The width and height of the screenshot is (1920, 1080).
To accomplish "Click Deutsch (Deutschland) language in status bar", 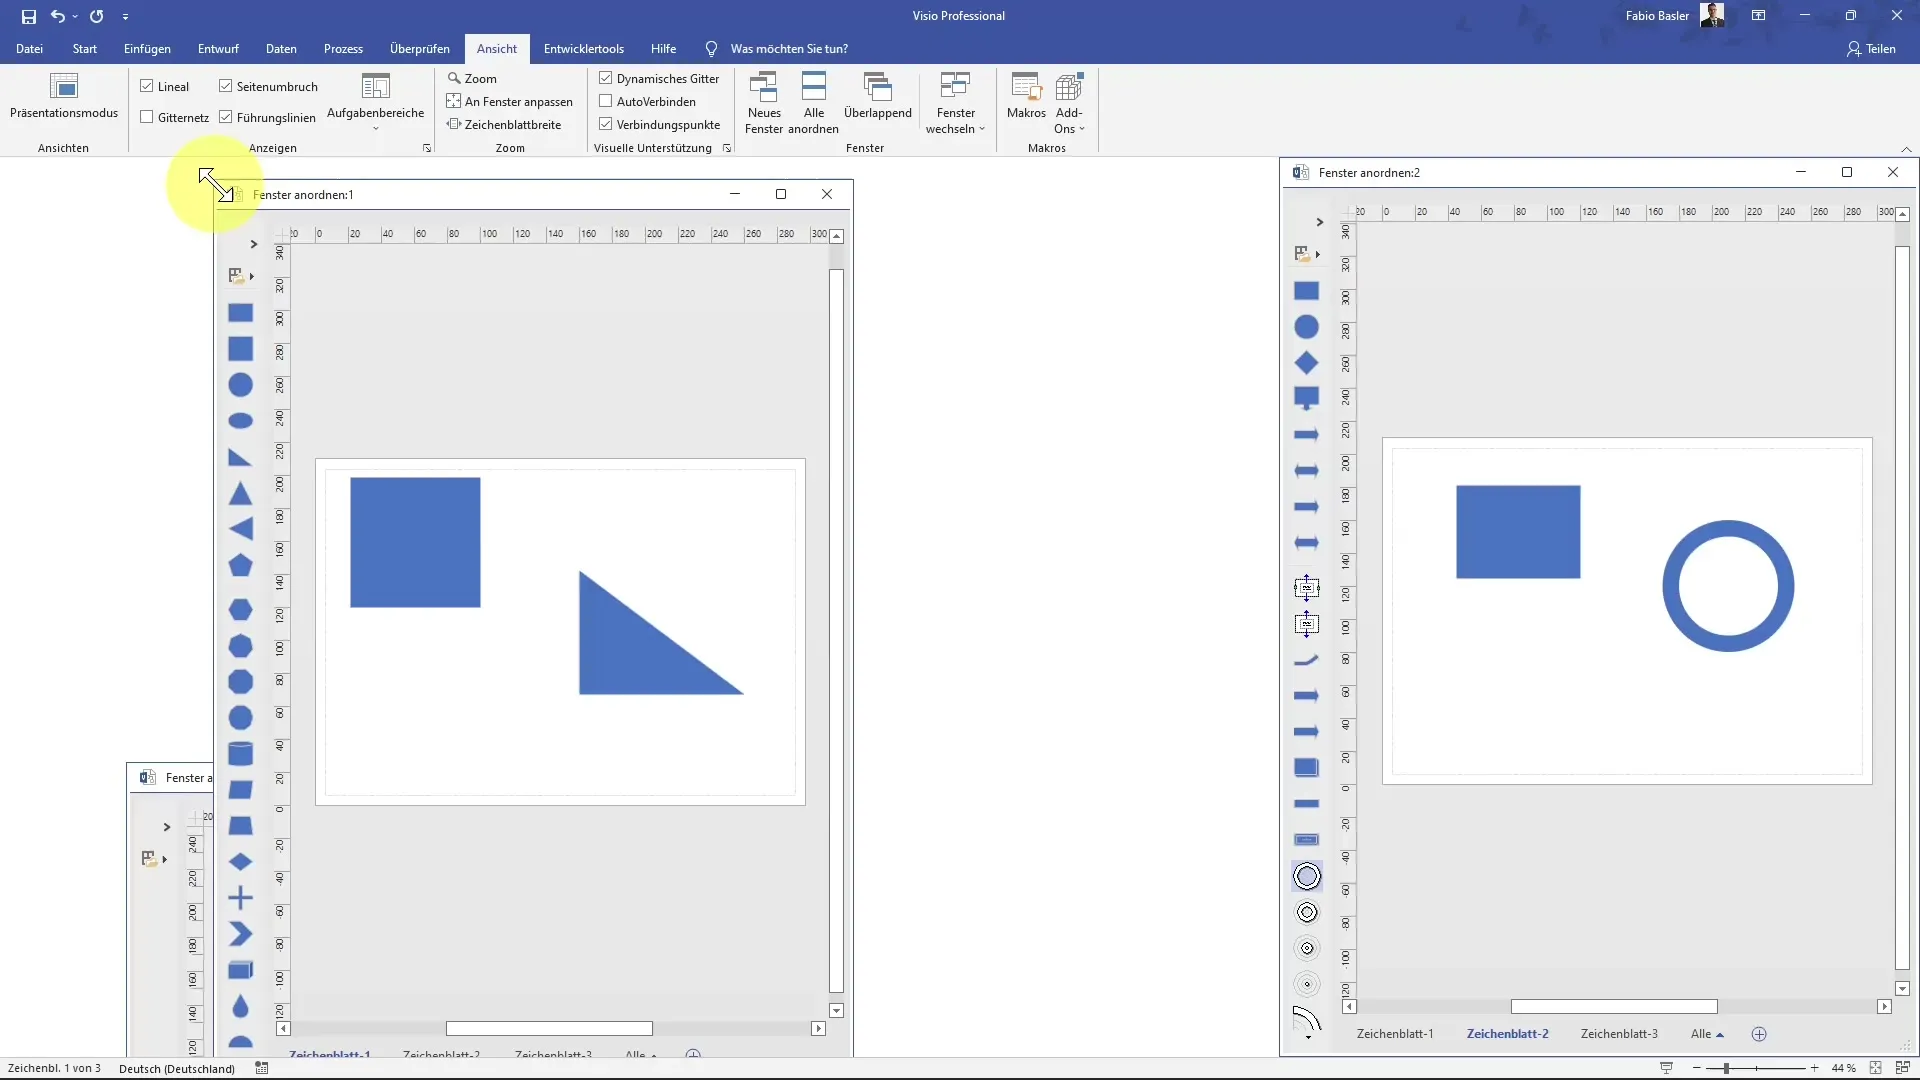I will click(x=177, y=1068).
